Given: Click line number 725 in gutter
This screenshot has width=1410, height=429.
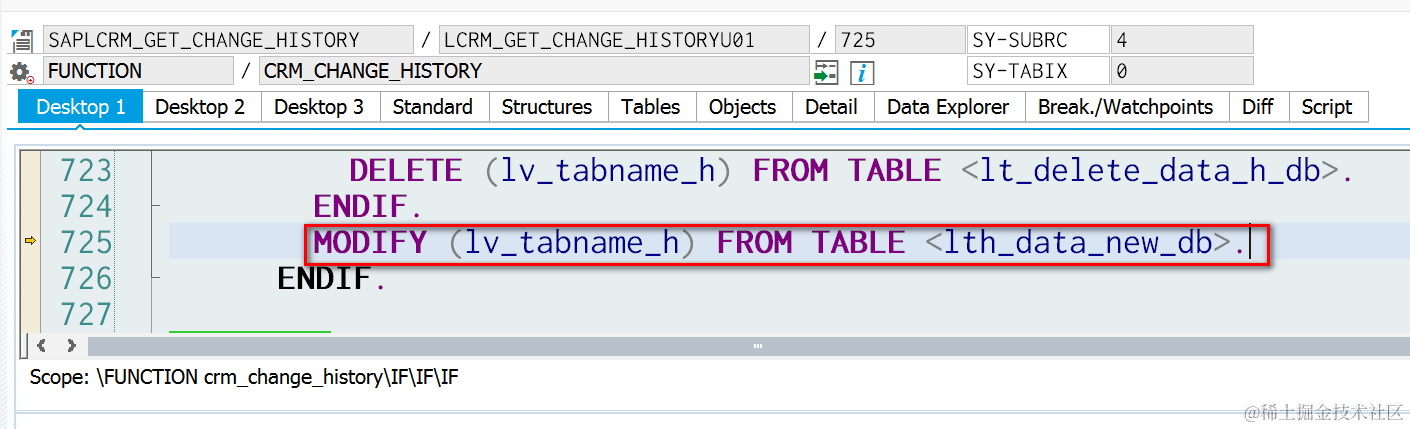Looking at the screenshot, I should point(86,243).
